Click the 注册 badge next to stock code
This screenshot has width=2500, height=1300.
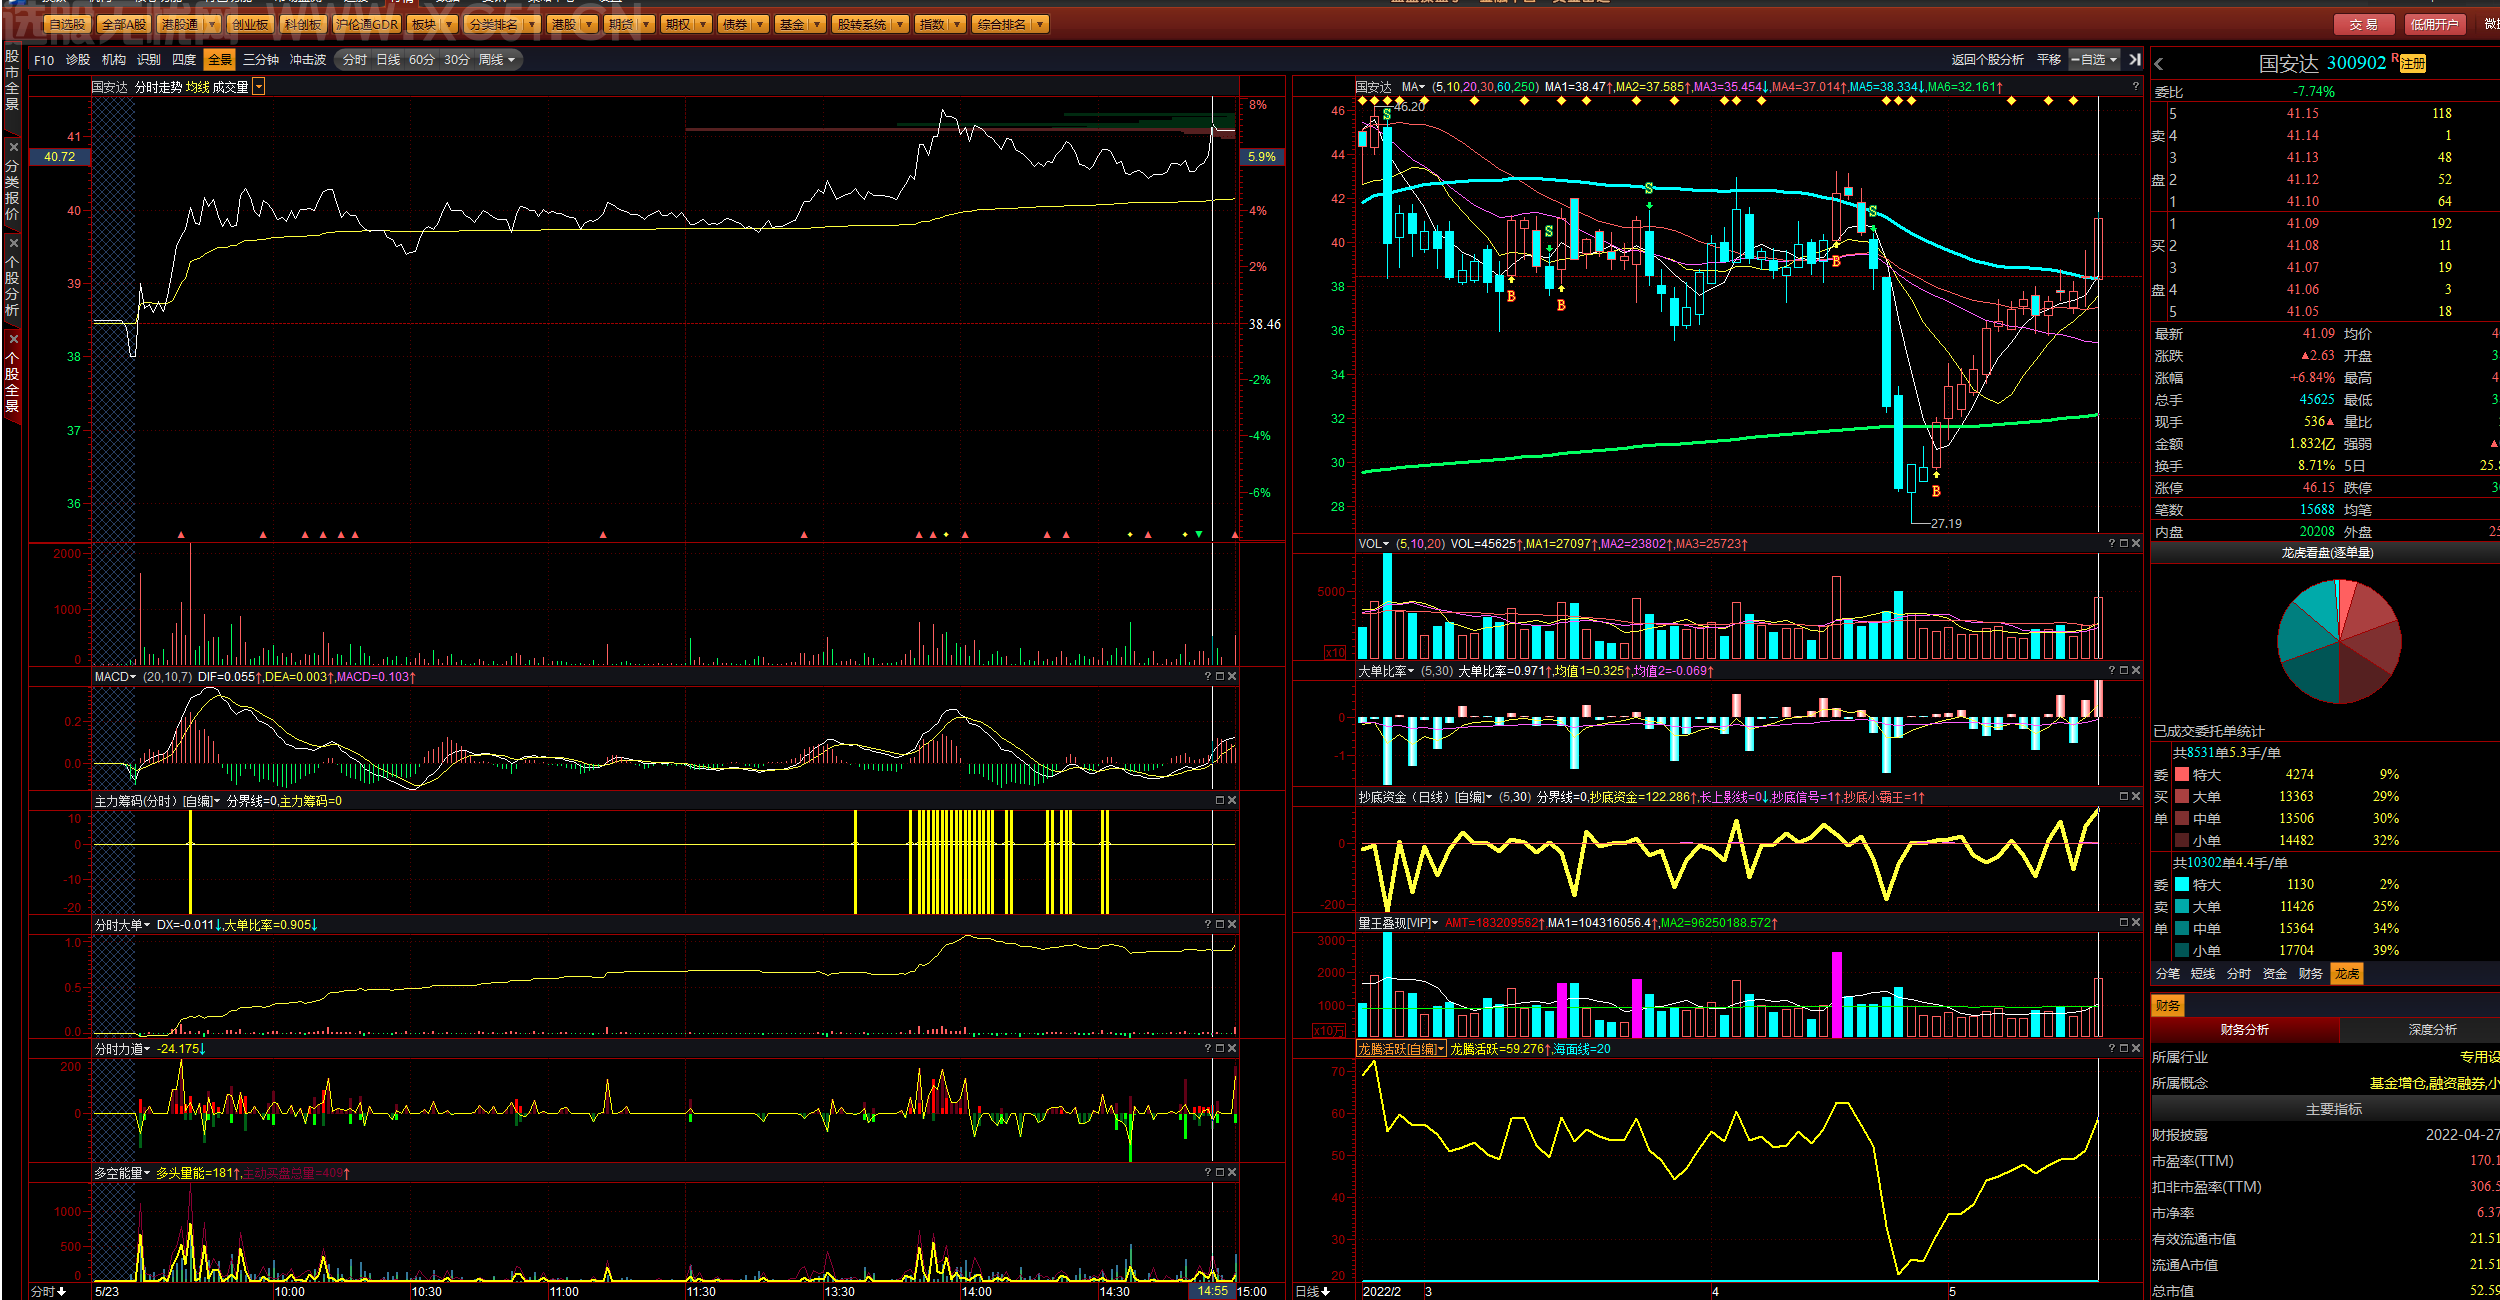(2413, 64)
